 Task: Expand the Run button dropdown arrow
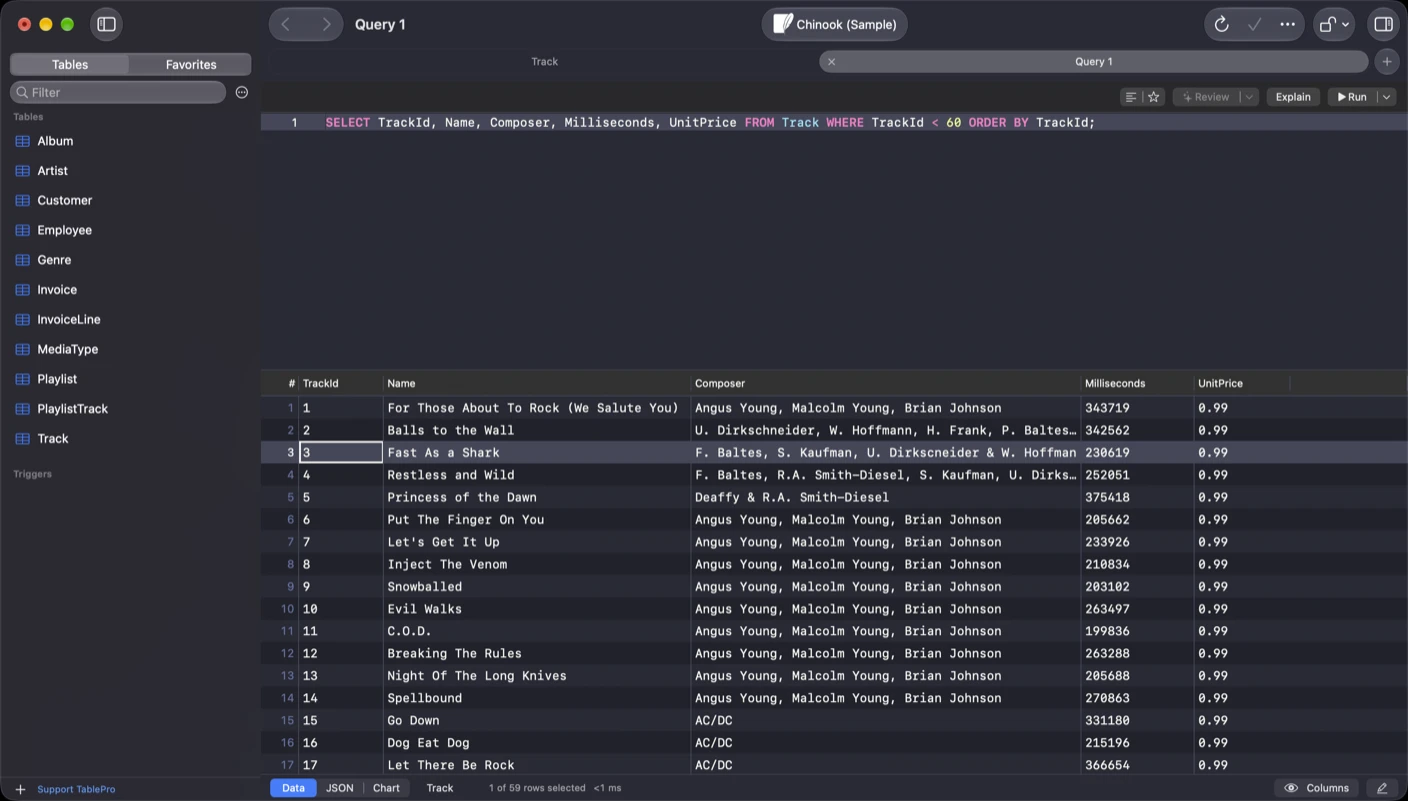point(1386,97)
